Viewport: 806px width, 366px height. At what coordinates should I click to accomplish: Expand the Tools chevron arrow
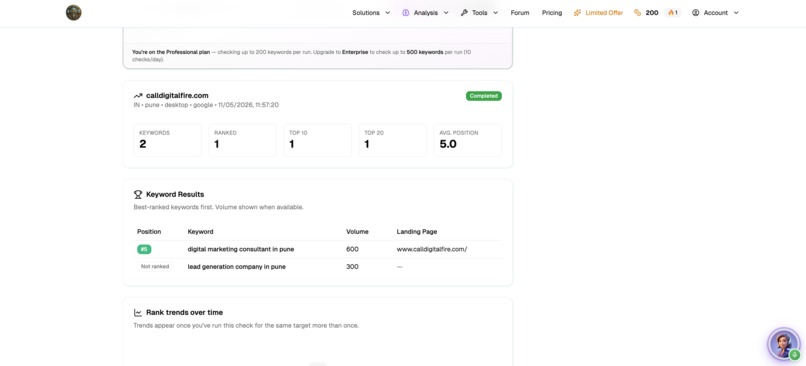pos(496,13)
